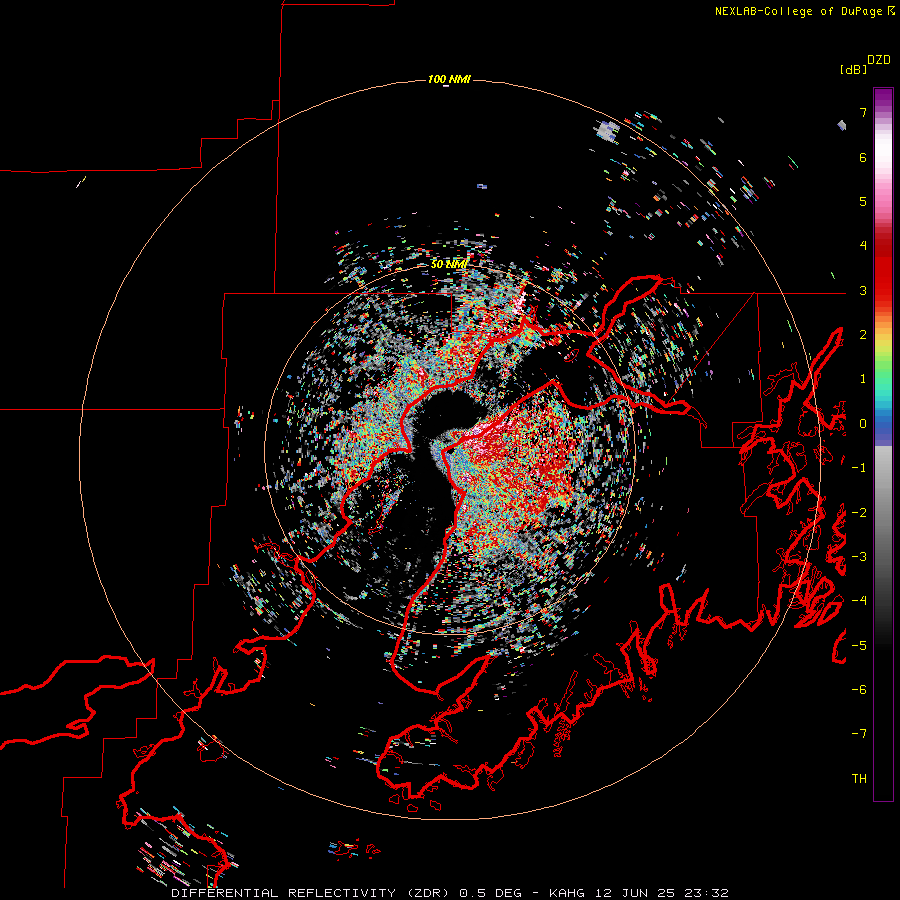Click the ZDR color scale bar
The height and width of the screenshot is (900, 900).
pyautogui.click(x=883, y=444)
